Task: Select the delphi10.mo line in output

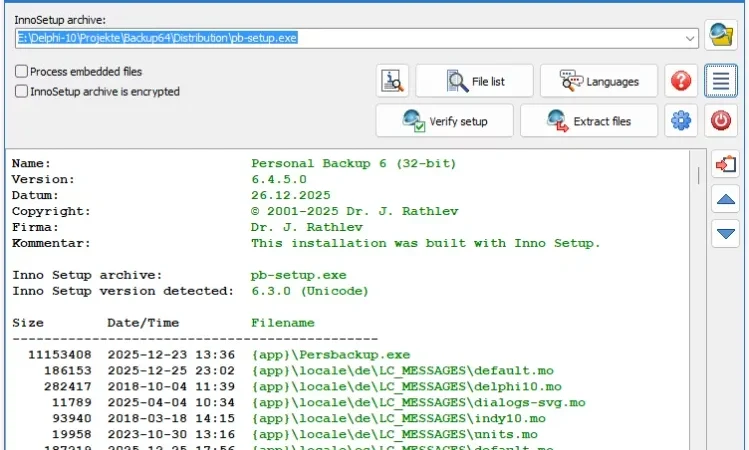Action: [287, 386]
